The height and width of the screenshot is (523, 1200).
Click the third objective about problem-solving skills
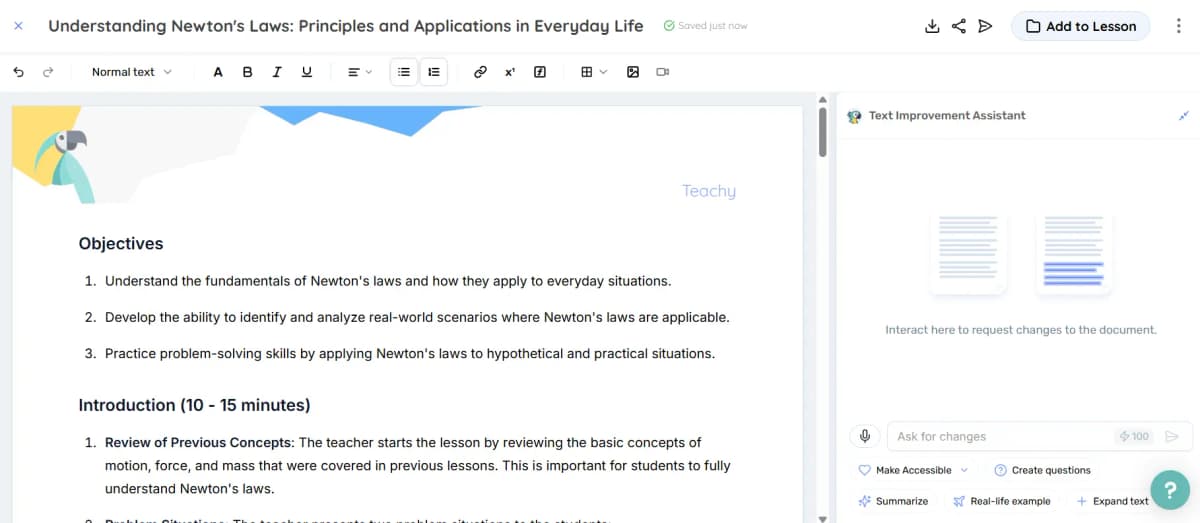pyautogui.click(x=410, y=353)
